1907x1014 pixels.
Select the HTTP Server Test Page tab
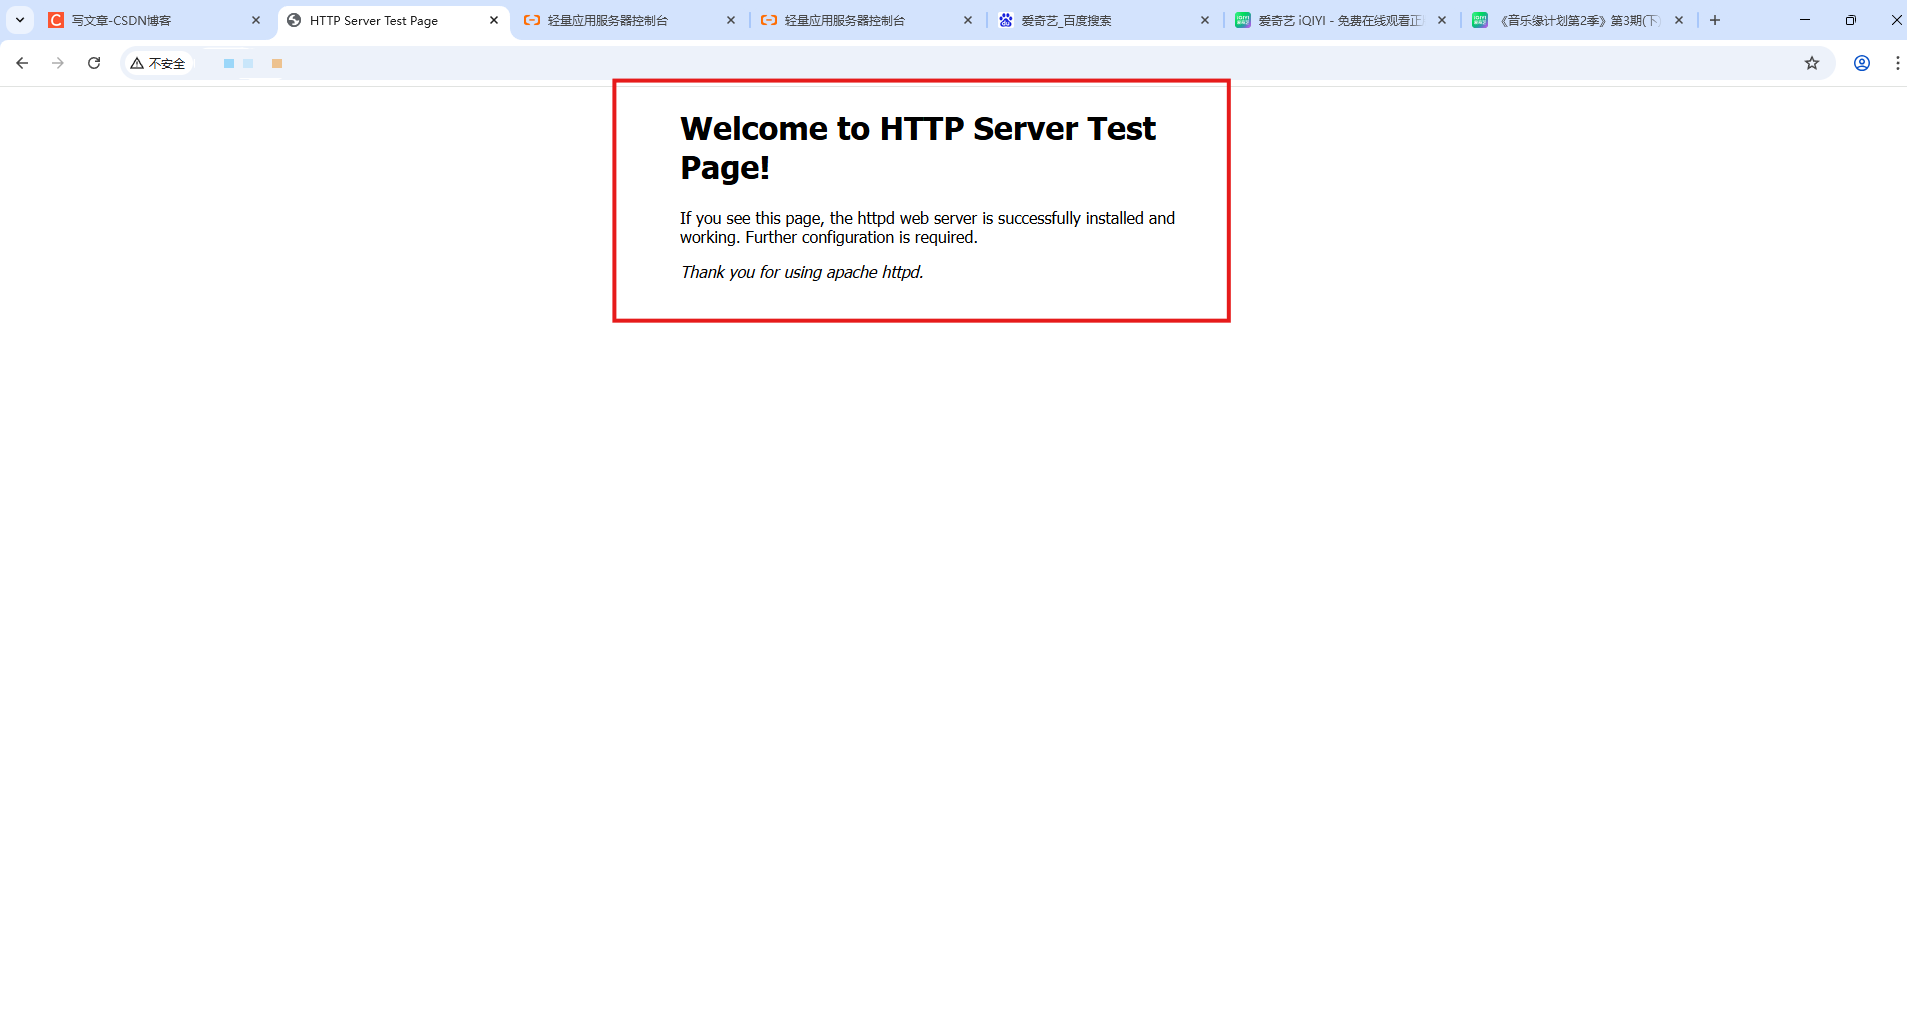pyautogui.click(x=392, y=20)
